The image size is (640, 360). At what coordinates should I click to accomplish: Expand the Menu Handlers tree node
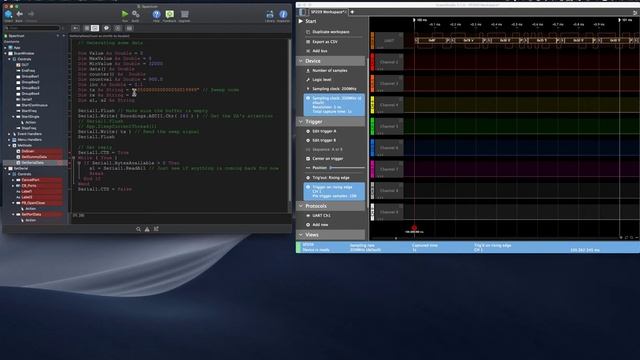pos(9,140)
